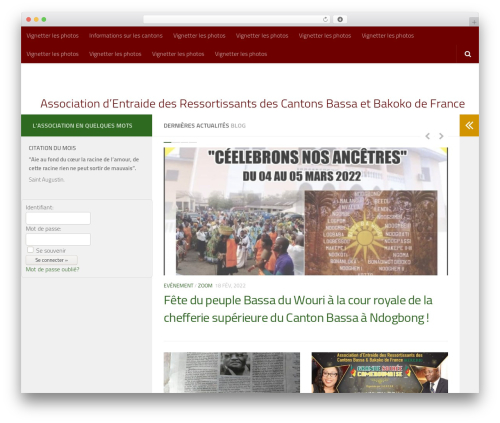Open the Dernières actualités Blog heading
500x423 pixels.
coord(204,126)
